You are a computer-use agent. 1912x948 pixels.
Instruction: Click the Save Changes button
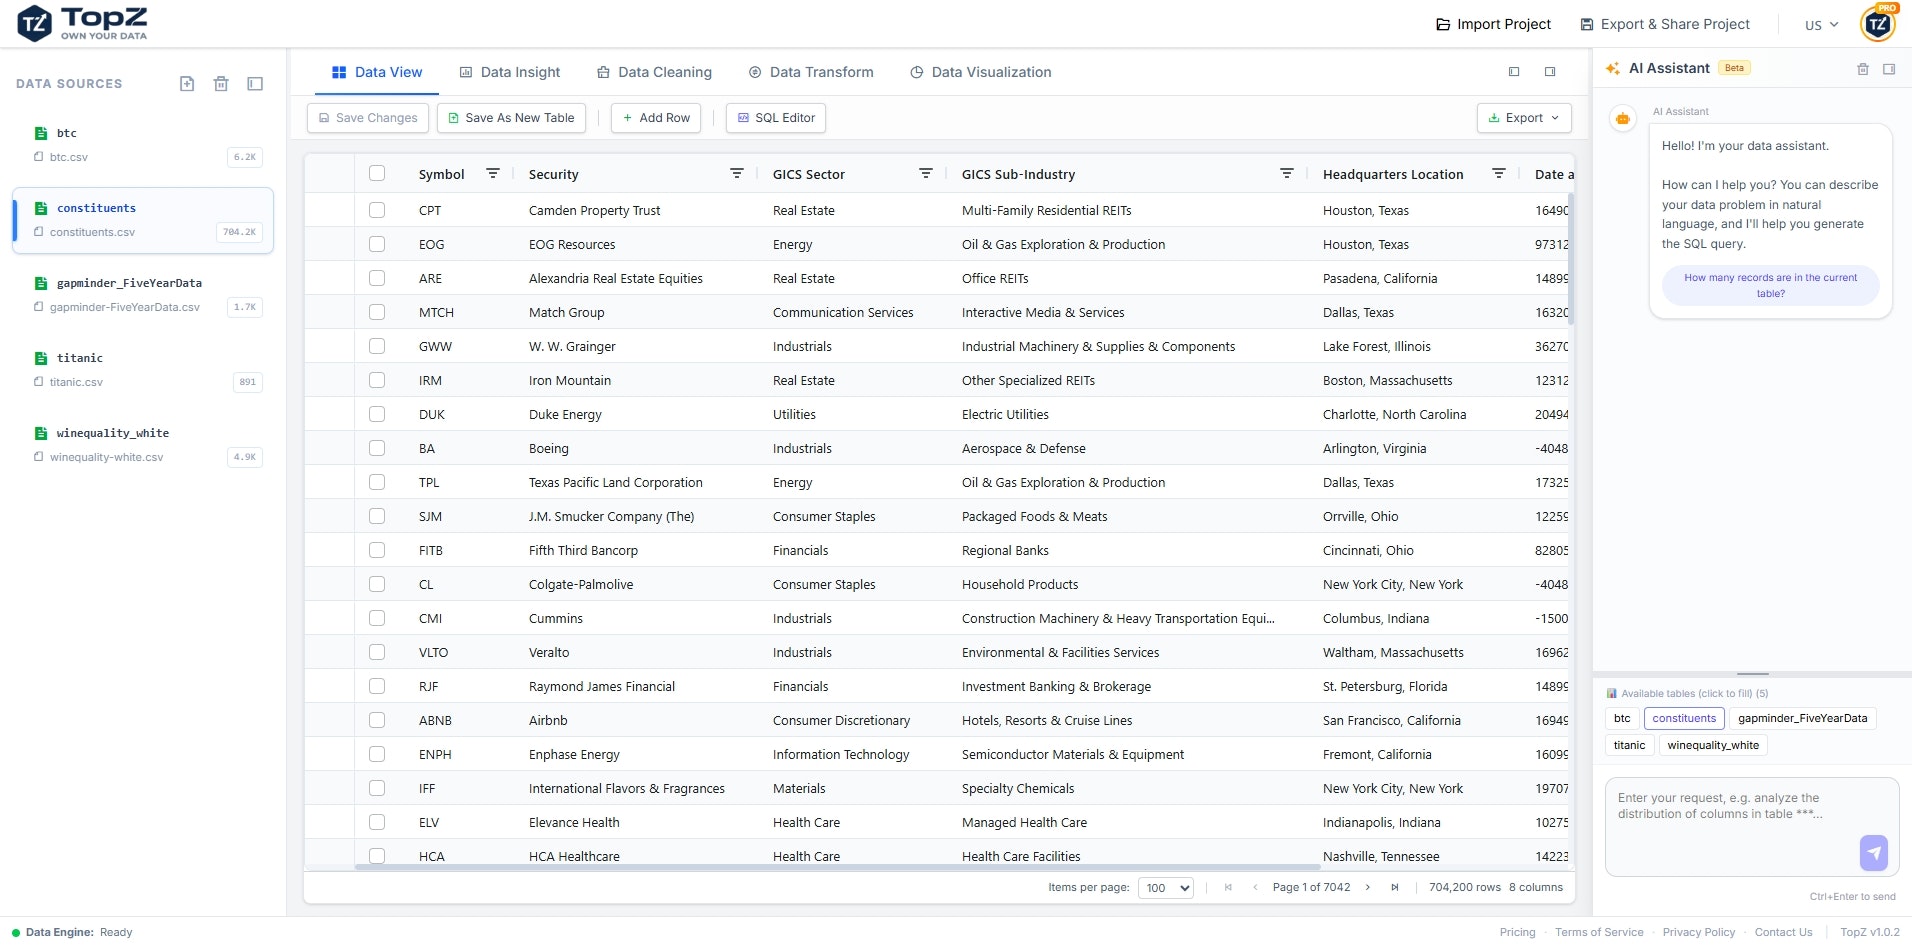coord(367,118)
